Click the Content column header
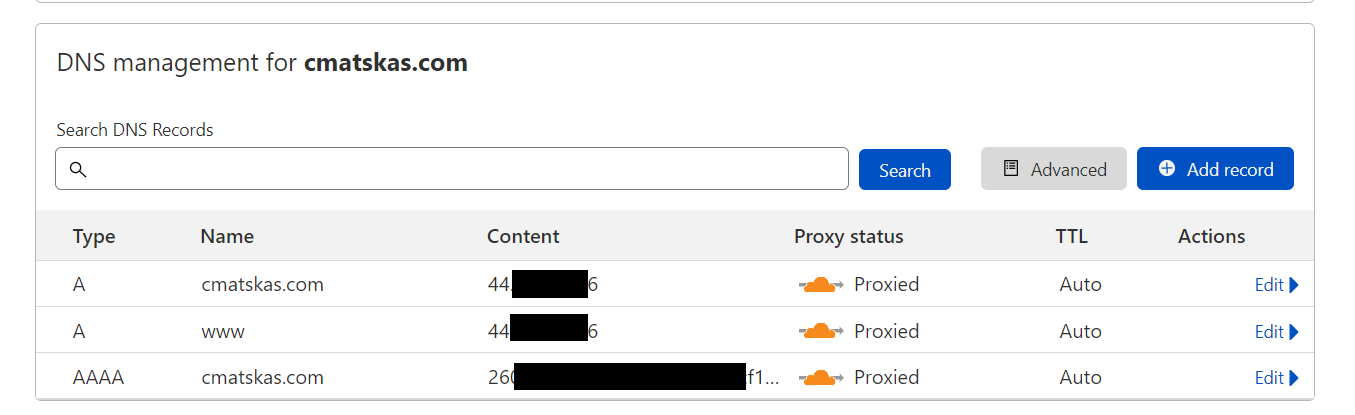The width and height of the screenshot is (1355, 415). click(x=523, y=237)
